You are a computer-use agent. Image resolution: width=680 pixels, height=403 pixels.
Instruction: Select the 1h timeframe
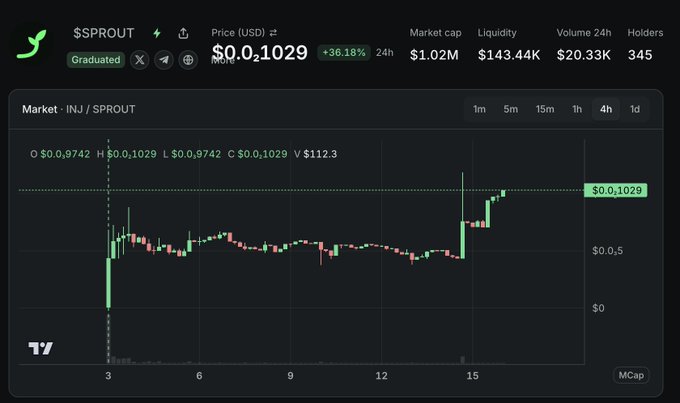(x=577, y=109)
